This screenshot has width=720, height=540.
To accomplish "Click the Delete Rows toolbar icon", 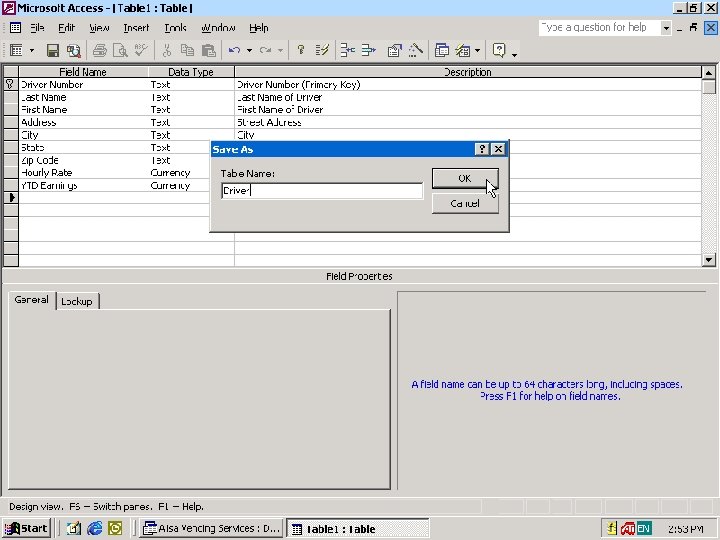I will click(368, 51).
